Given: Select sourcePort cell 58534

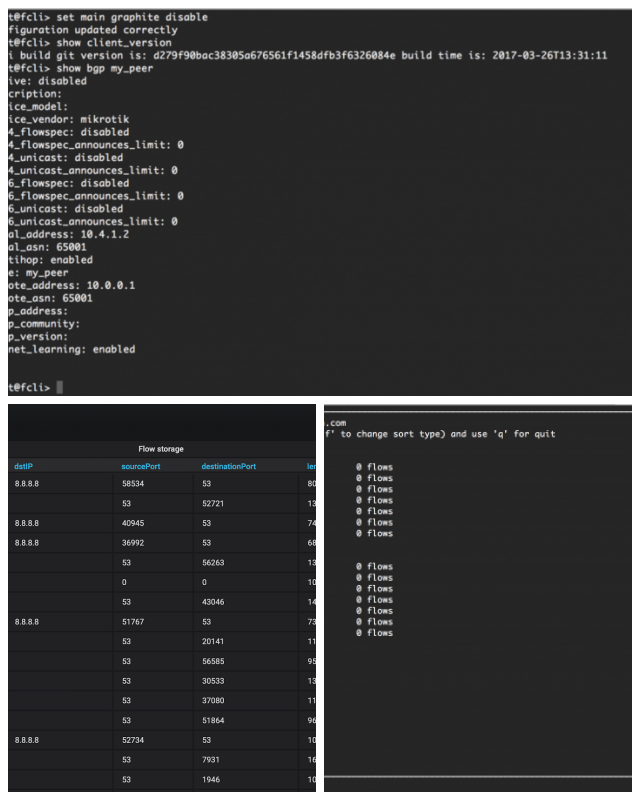Looking at the screenshot, I should pyautogui.click(x=135, y=484).
